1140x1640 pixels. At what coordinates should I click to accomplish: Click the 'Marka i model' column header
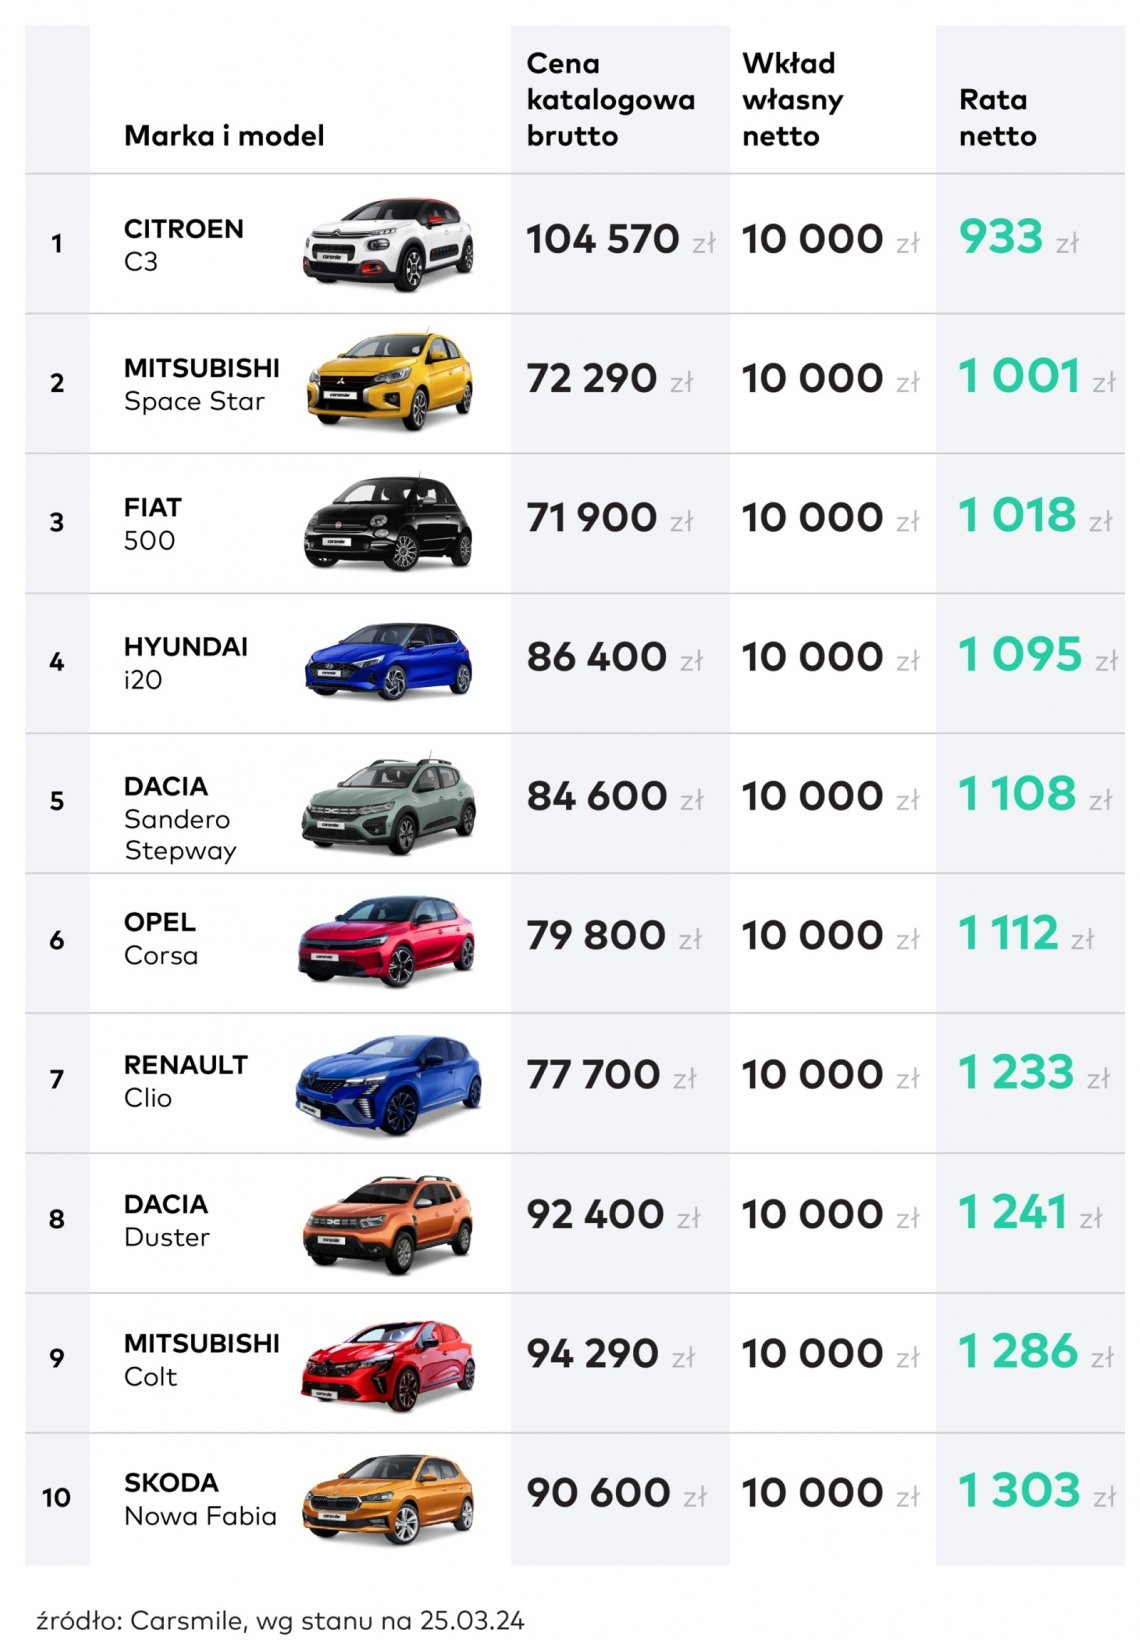tap(224, 136)
